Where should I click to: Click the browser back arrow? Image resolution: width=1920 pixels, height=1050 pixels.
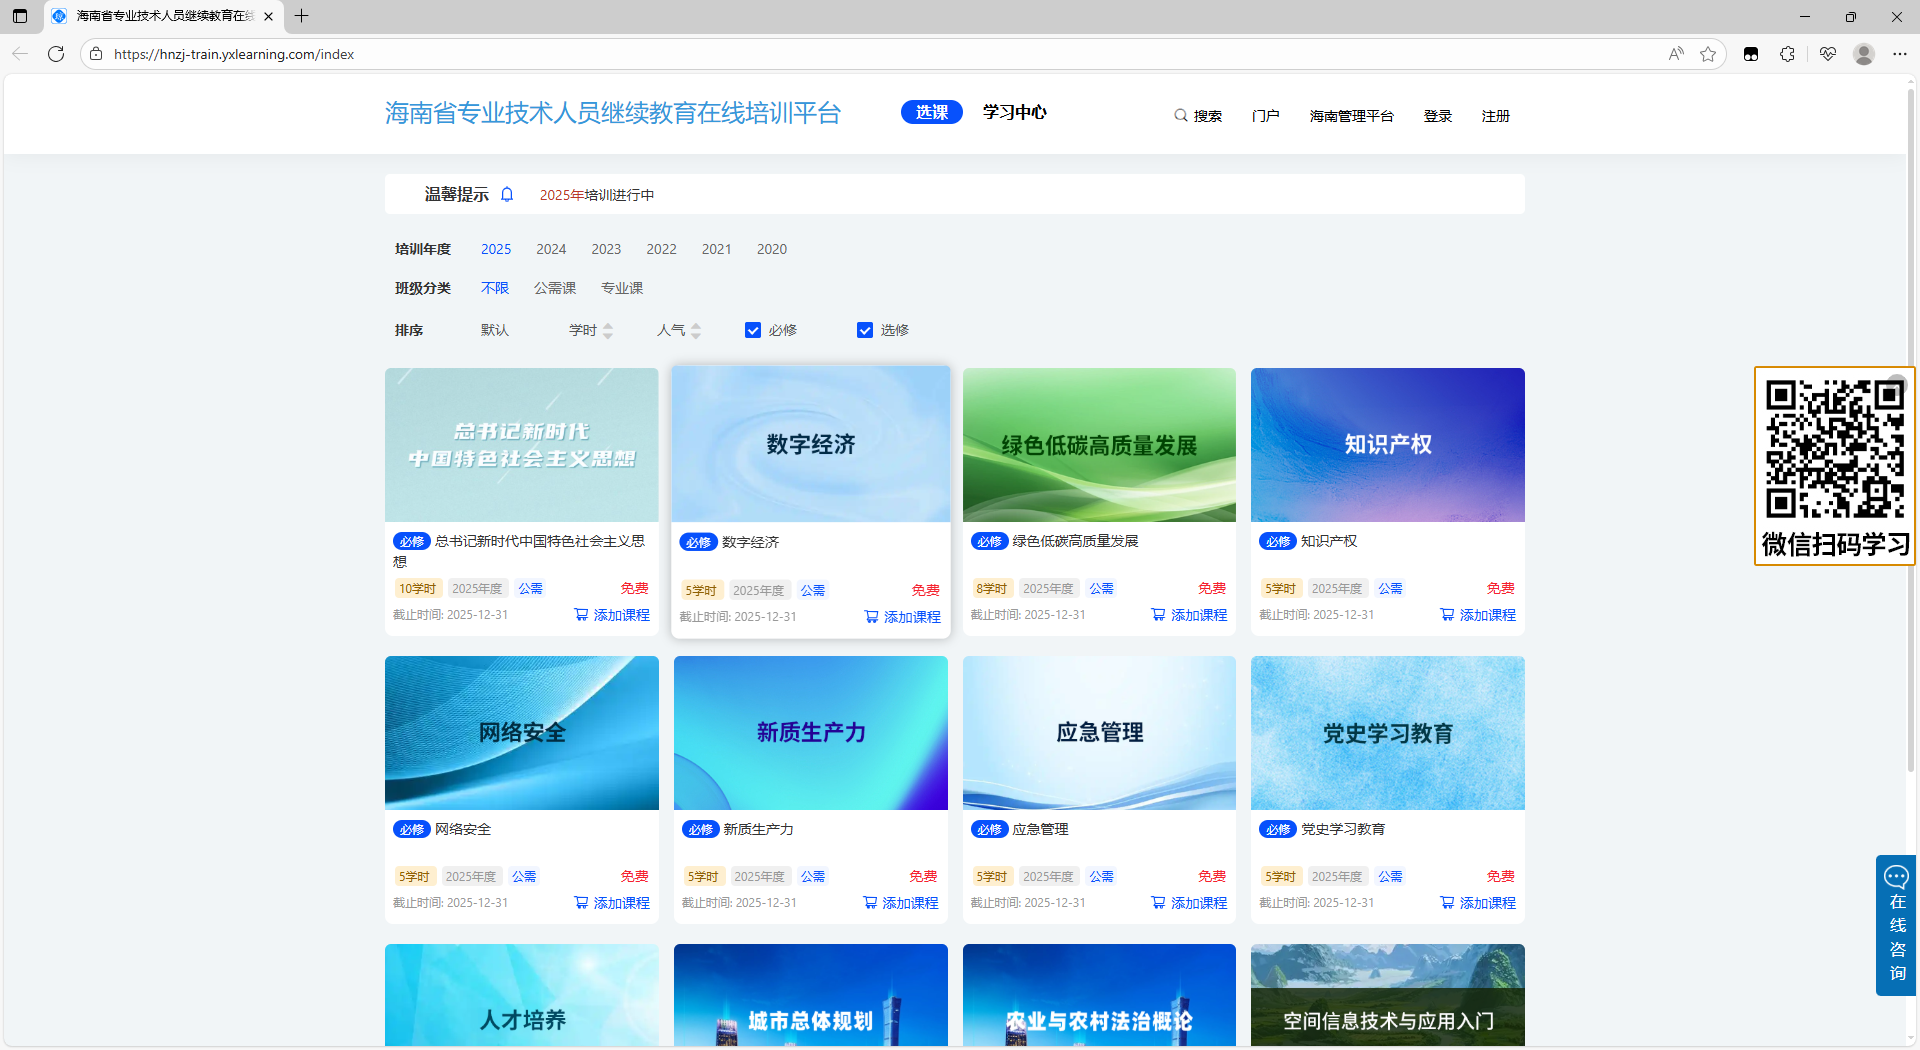(x=20, y=54)
